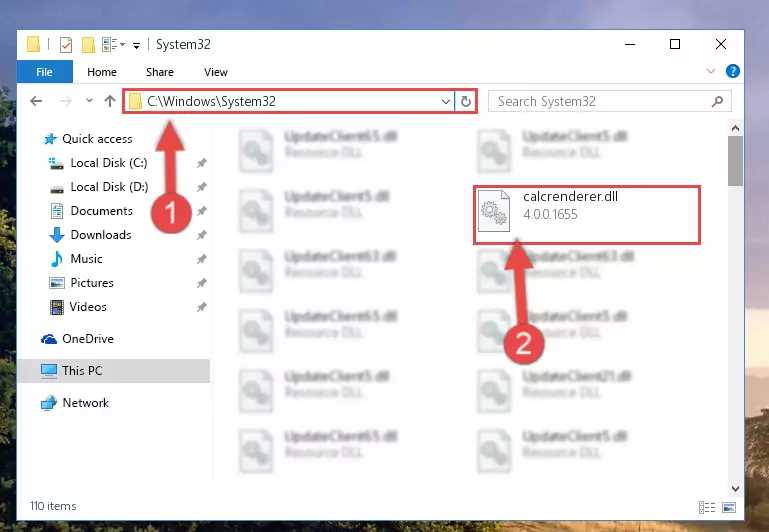Open the Recent locations dropdown arrow
The height and width of the screenshot is (532, 769).
coord(89,101)
